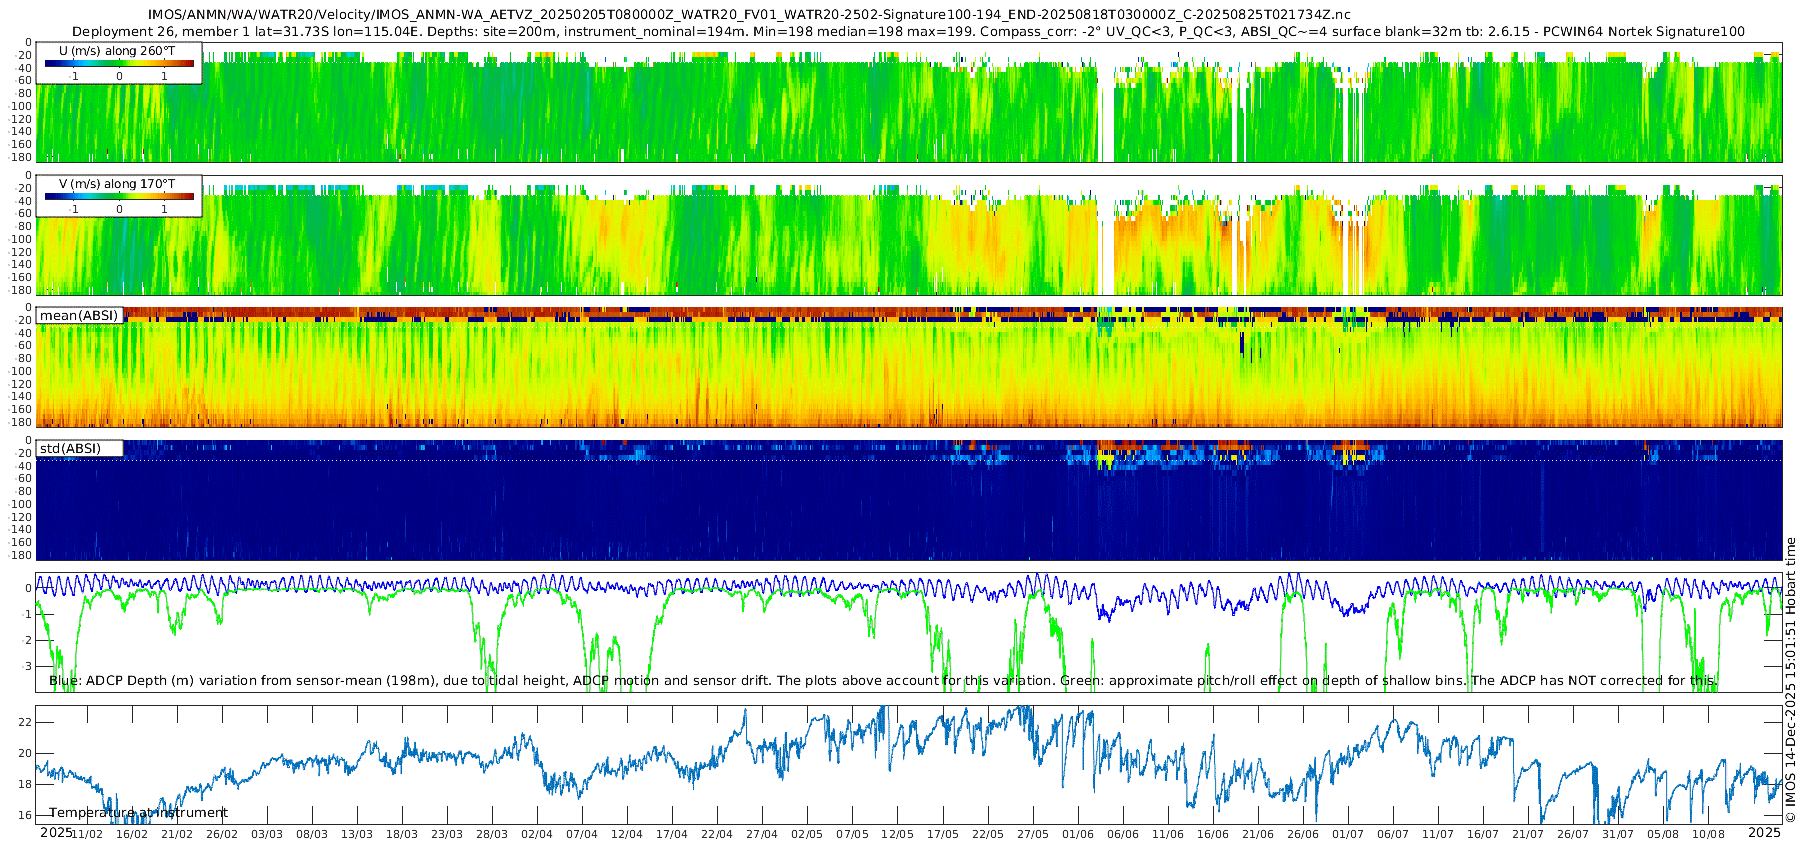This screenshot has width=1800, height=850.
Task: Select the 27/05 date on the time axis
Action: 1033,834
